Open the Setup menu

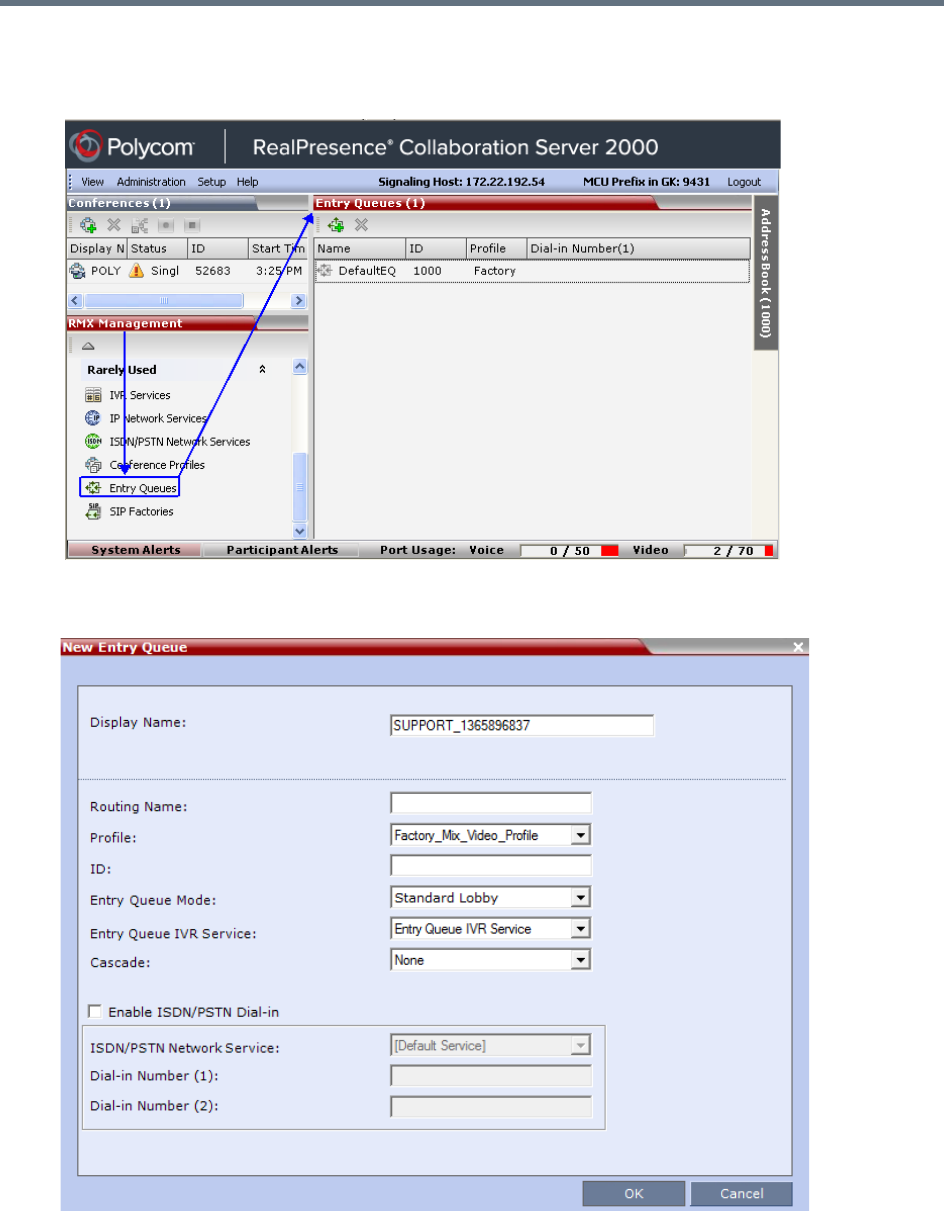tap(211, 182)
